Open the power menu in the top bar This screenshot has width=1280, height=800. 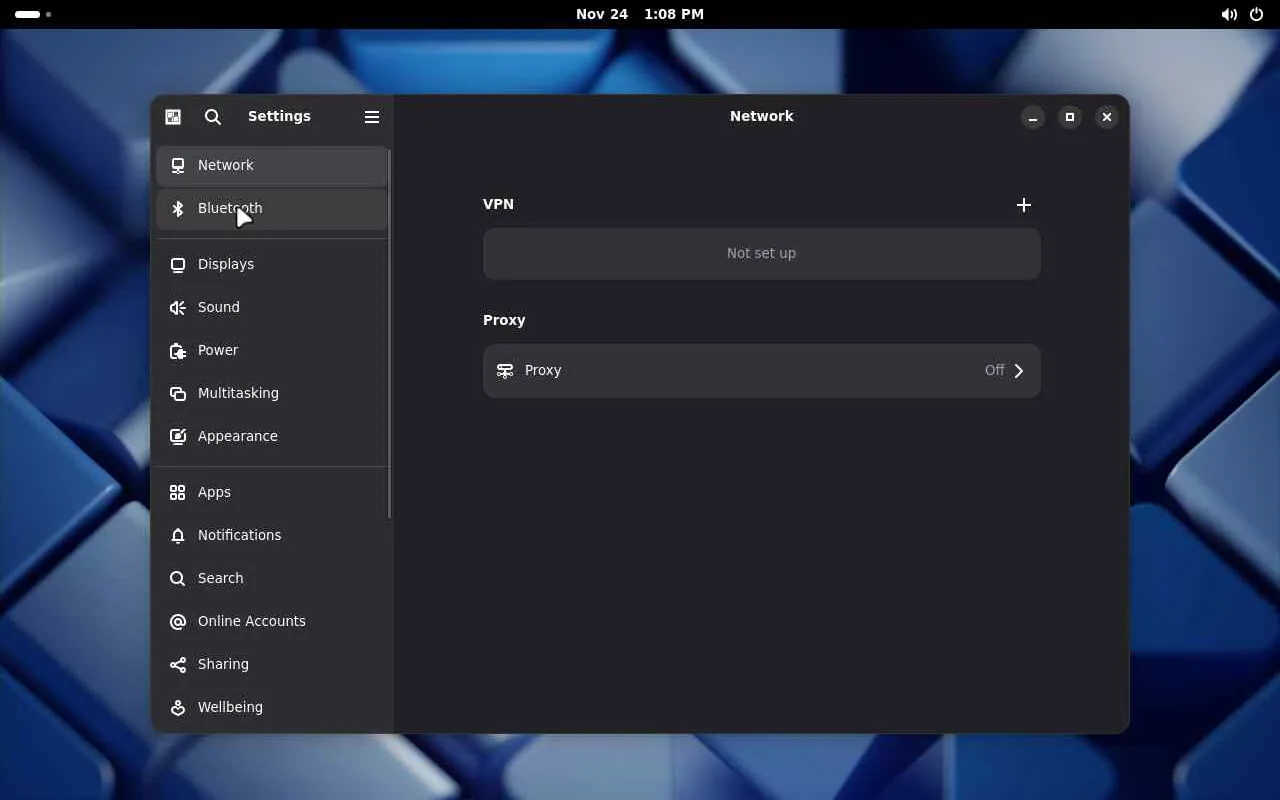[1257, 14]
